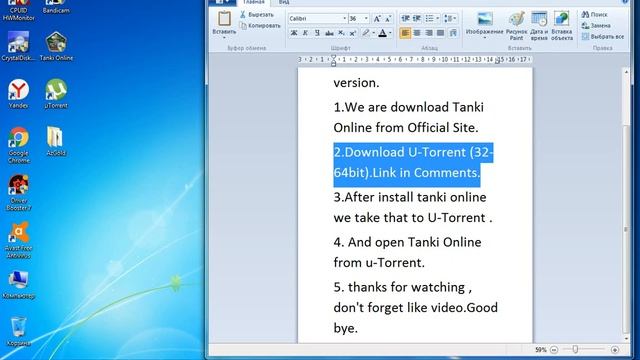This screenshot has height=360, width=640.
Task: Select align text left
Action: [405, 33]
